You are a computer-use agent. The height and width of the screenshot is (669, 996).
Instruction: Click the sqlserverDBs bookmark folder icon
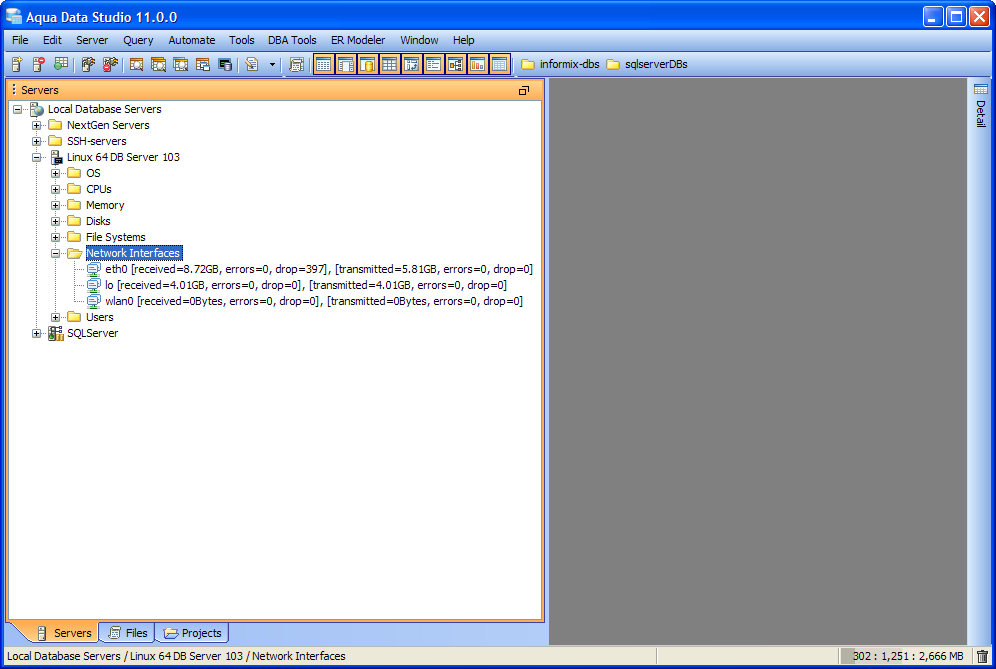coord(613,64)
